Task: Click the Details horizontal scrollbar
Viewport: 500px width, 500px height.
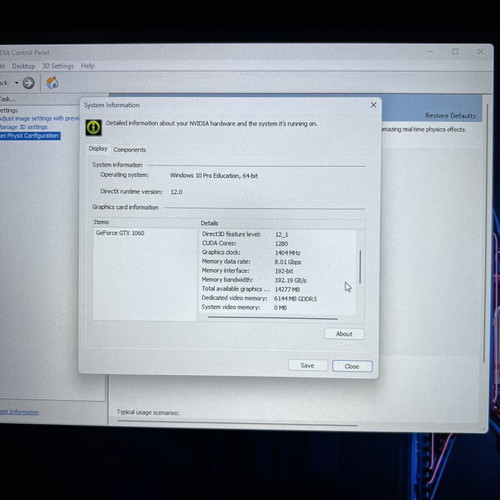Action: click(x=273, y=318)
